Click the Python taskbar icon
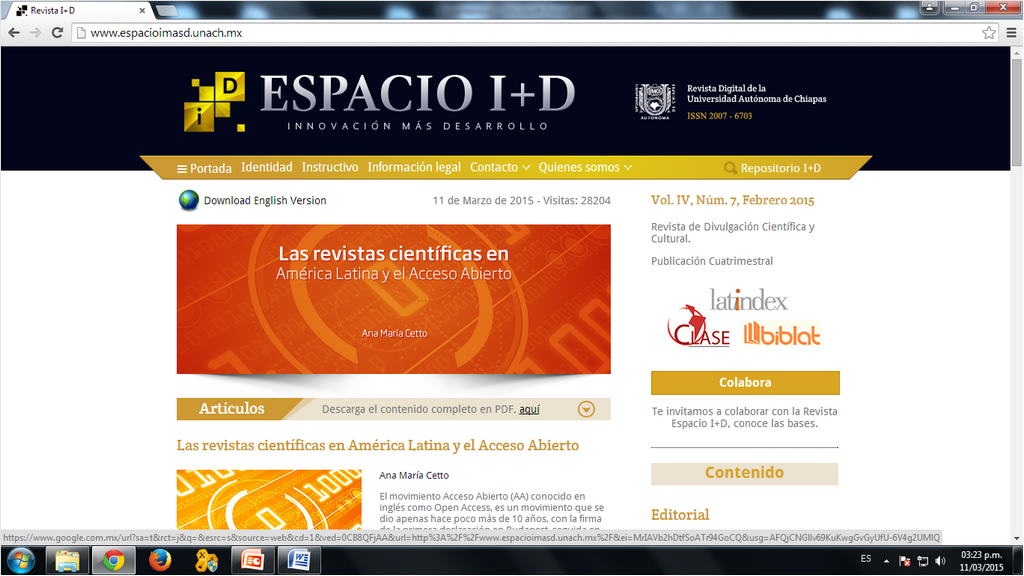Viewport: 1024px width, 576px height. coord(206,561)
